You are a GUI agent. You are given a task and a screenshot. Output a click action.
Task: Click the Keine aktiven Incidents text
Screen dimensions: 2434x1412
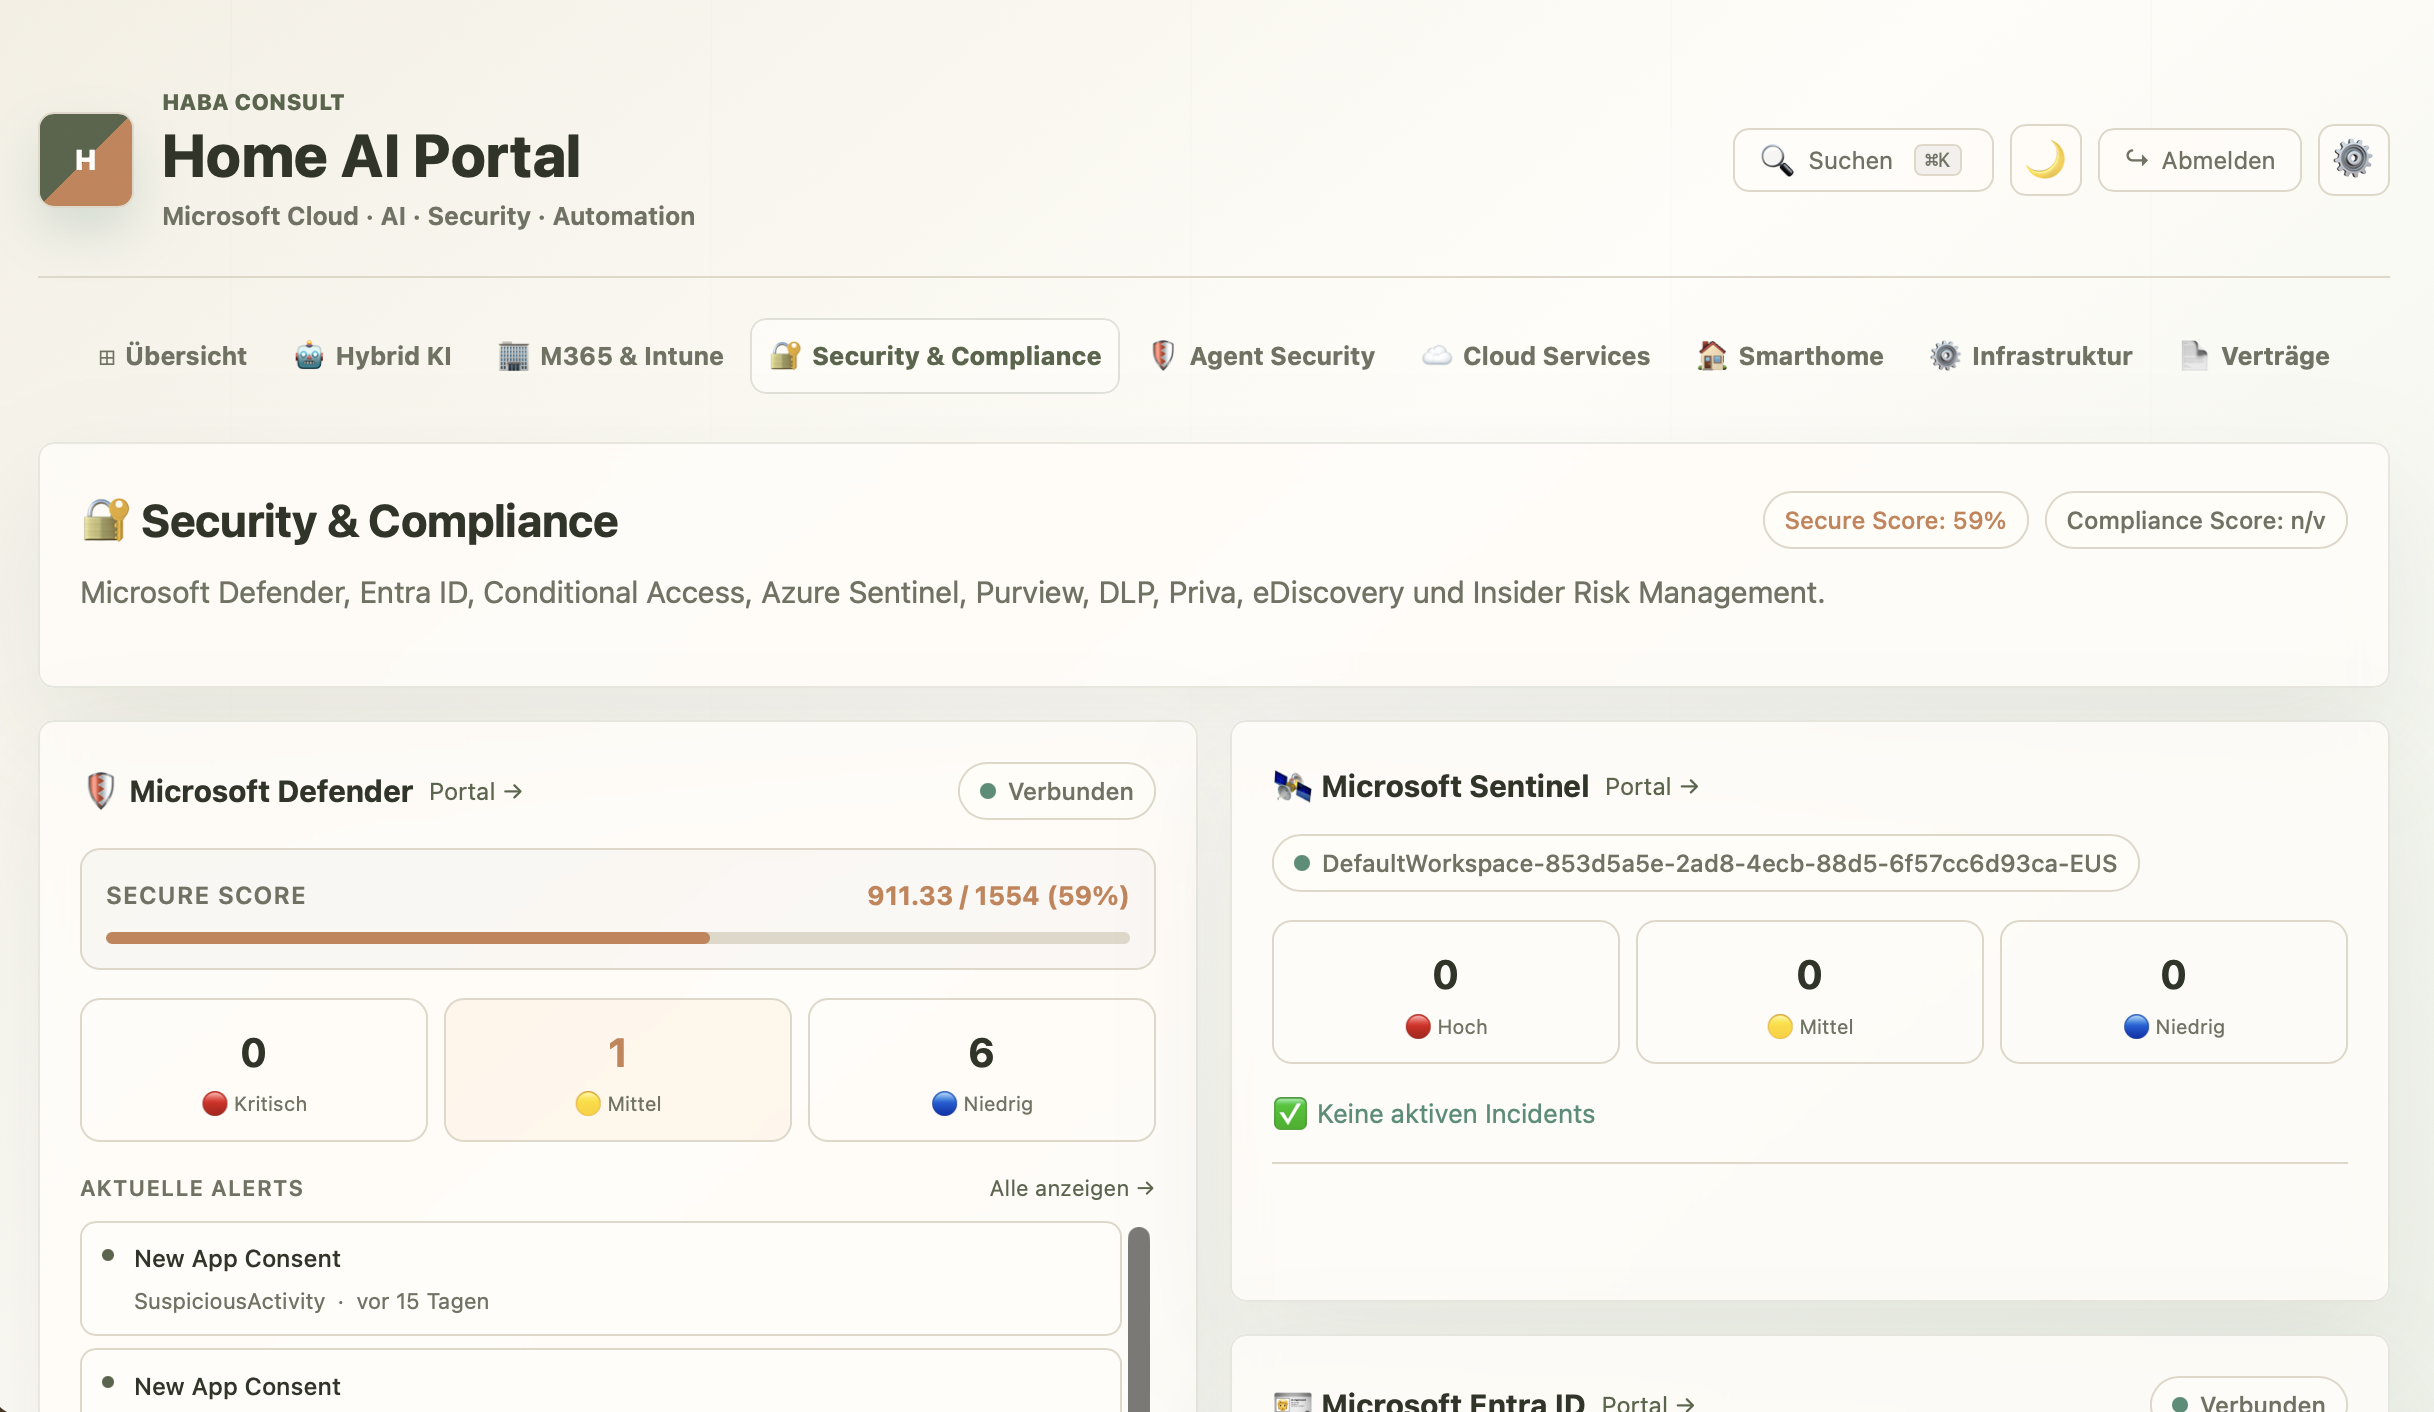(1456, 1114)
